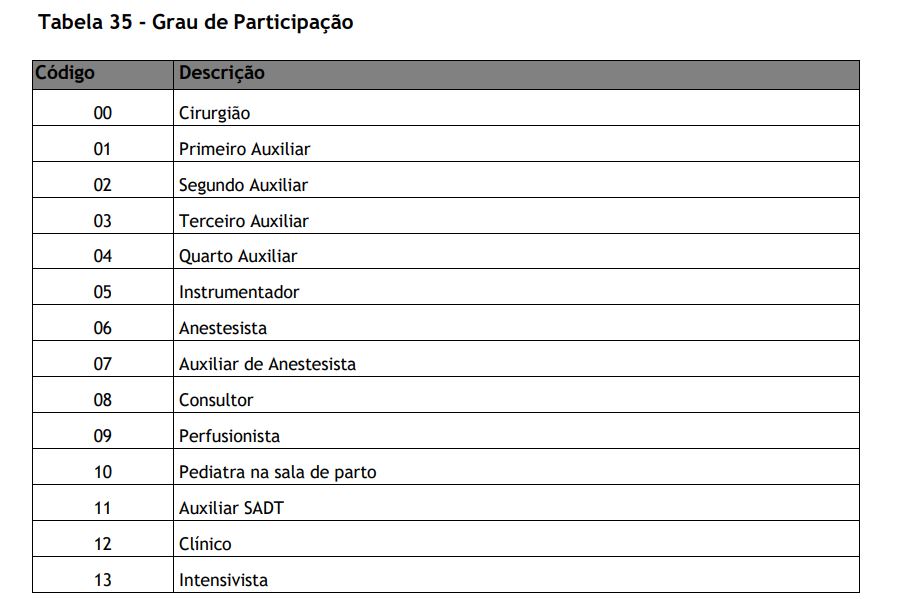The height and width of the screenshot is (599, 897).
Task: Click the 'Primeiro Auxiliar' row text
Action: 244,149
